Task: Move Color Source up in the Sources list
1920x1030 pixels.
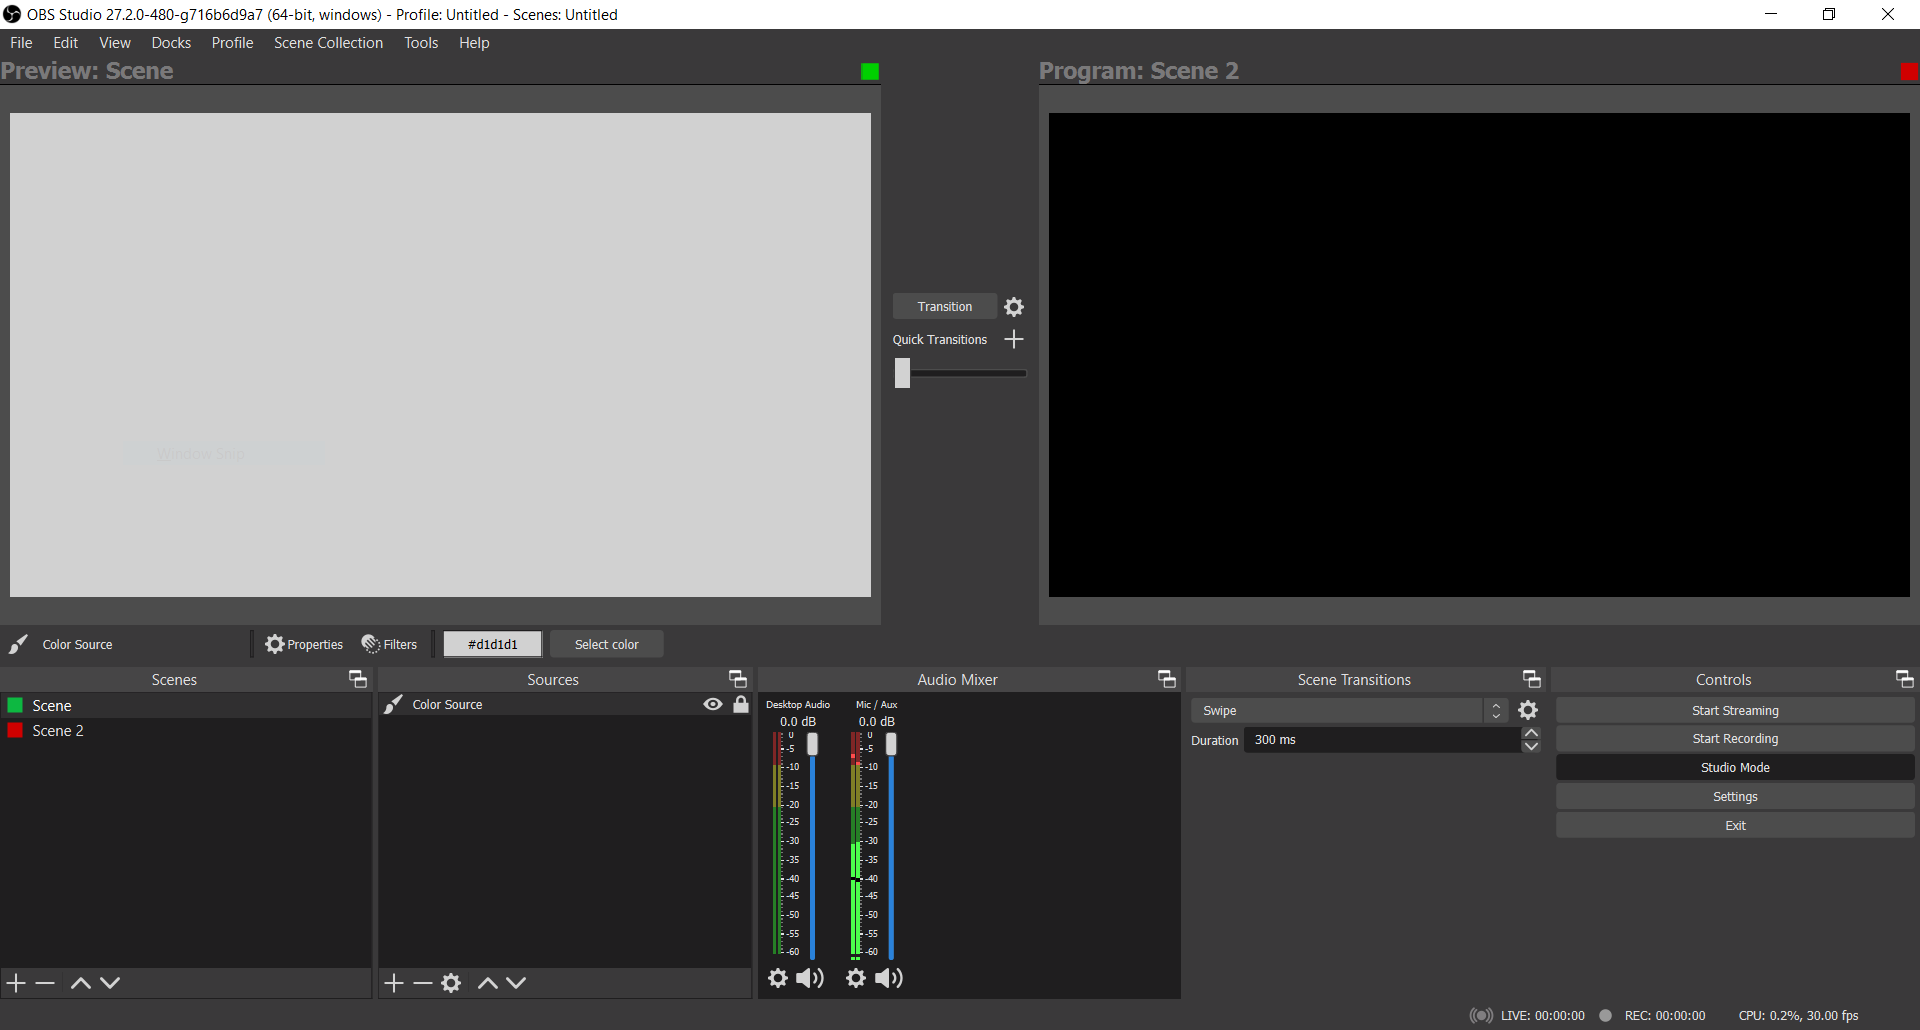Action: coord(487,982)
